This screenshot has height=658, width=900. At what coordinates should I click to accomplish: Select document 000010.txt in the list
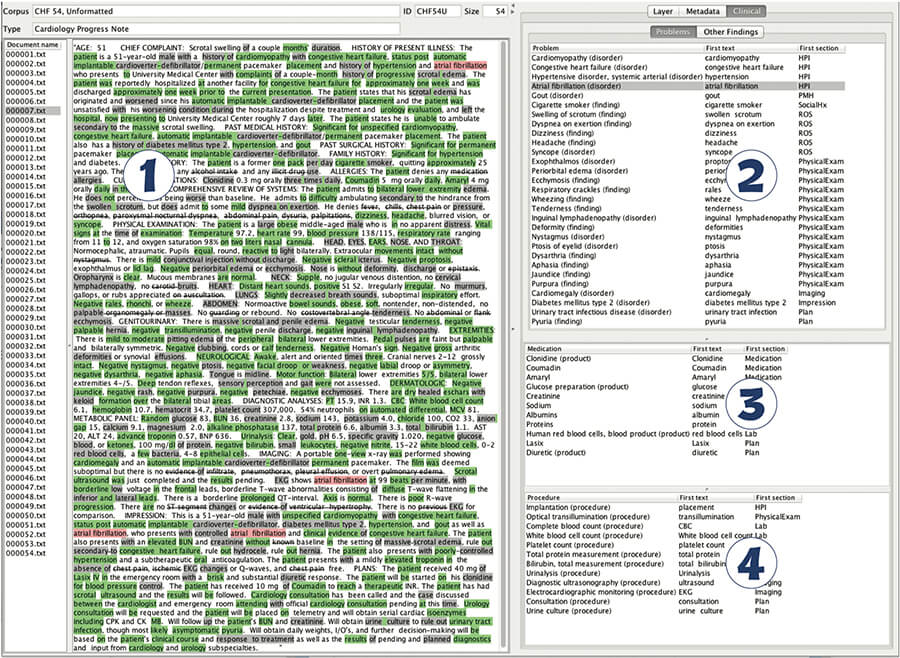point(33,139)
